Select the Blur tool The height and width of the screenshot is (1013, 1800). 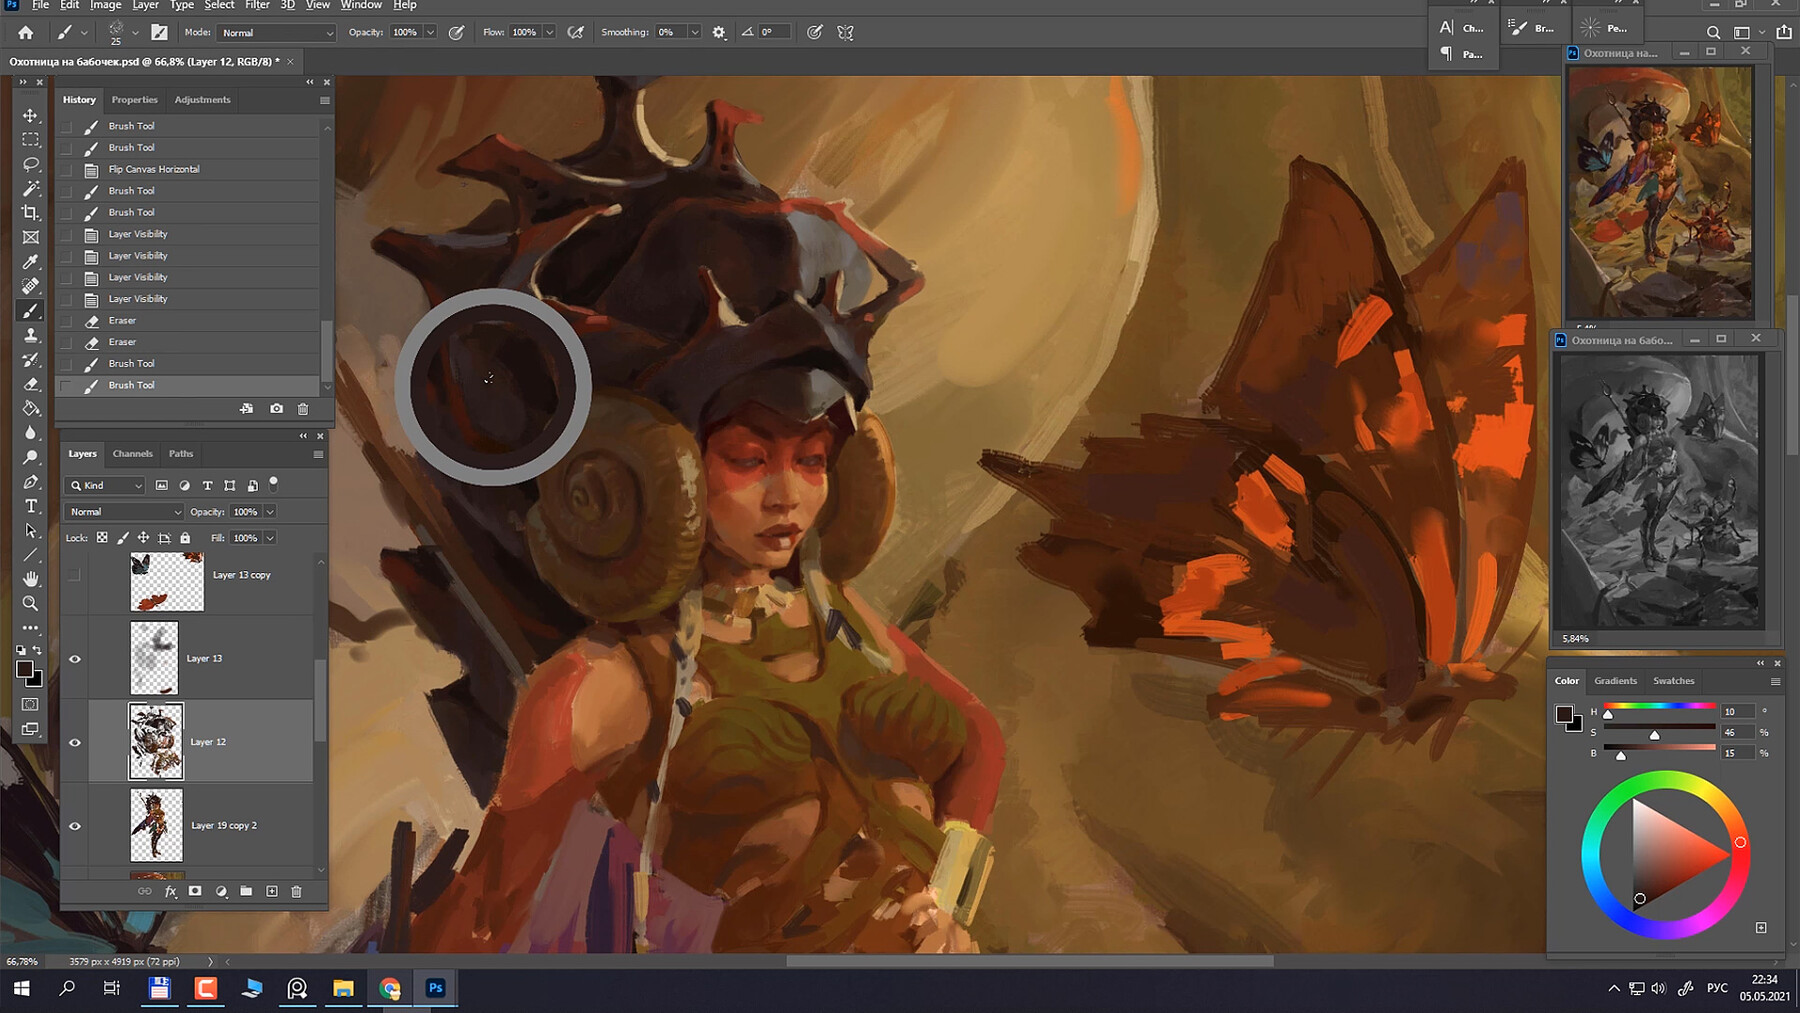[x=30, y=433]
